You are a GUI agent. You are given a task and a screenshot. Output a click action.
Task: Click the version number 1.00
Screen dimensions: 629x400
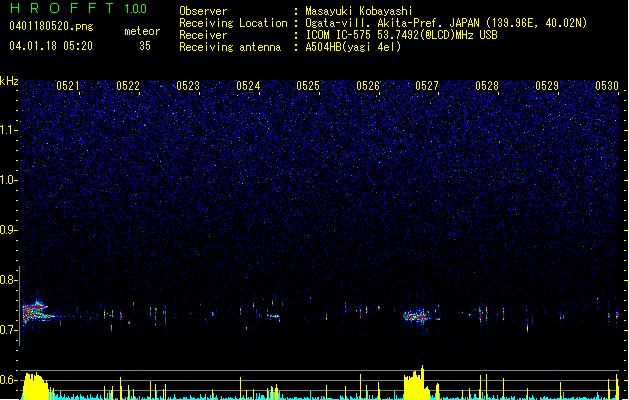135,8
